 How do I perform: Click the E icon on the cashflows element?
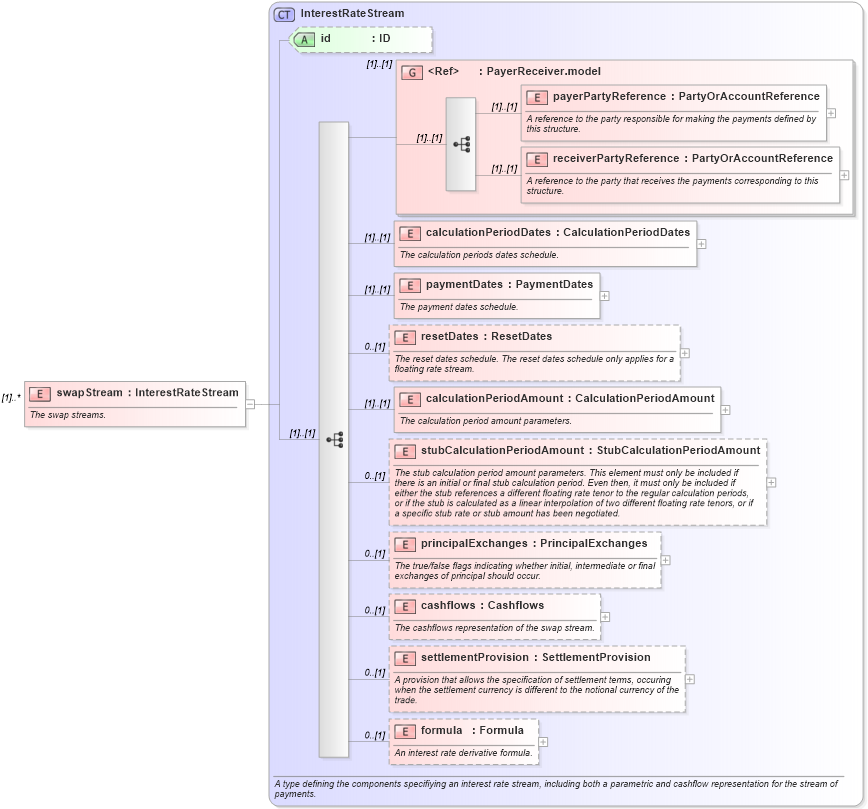[x=406, y=605]
